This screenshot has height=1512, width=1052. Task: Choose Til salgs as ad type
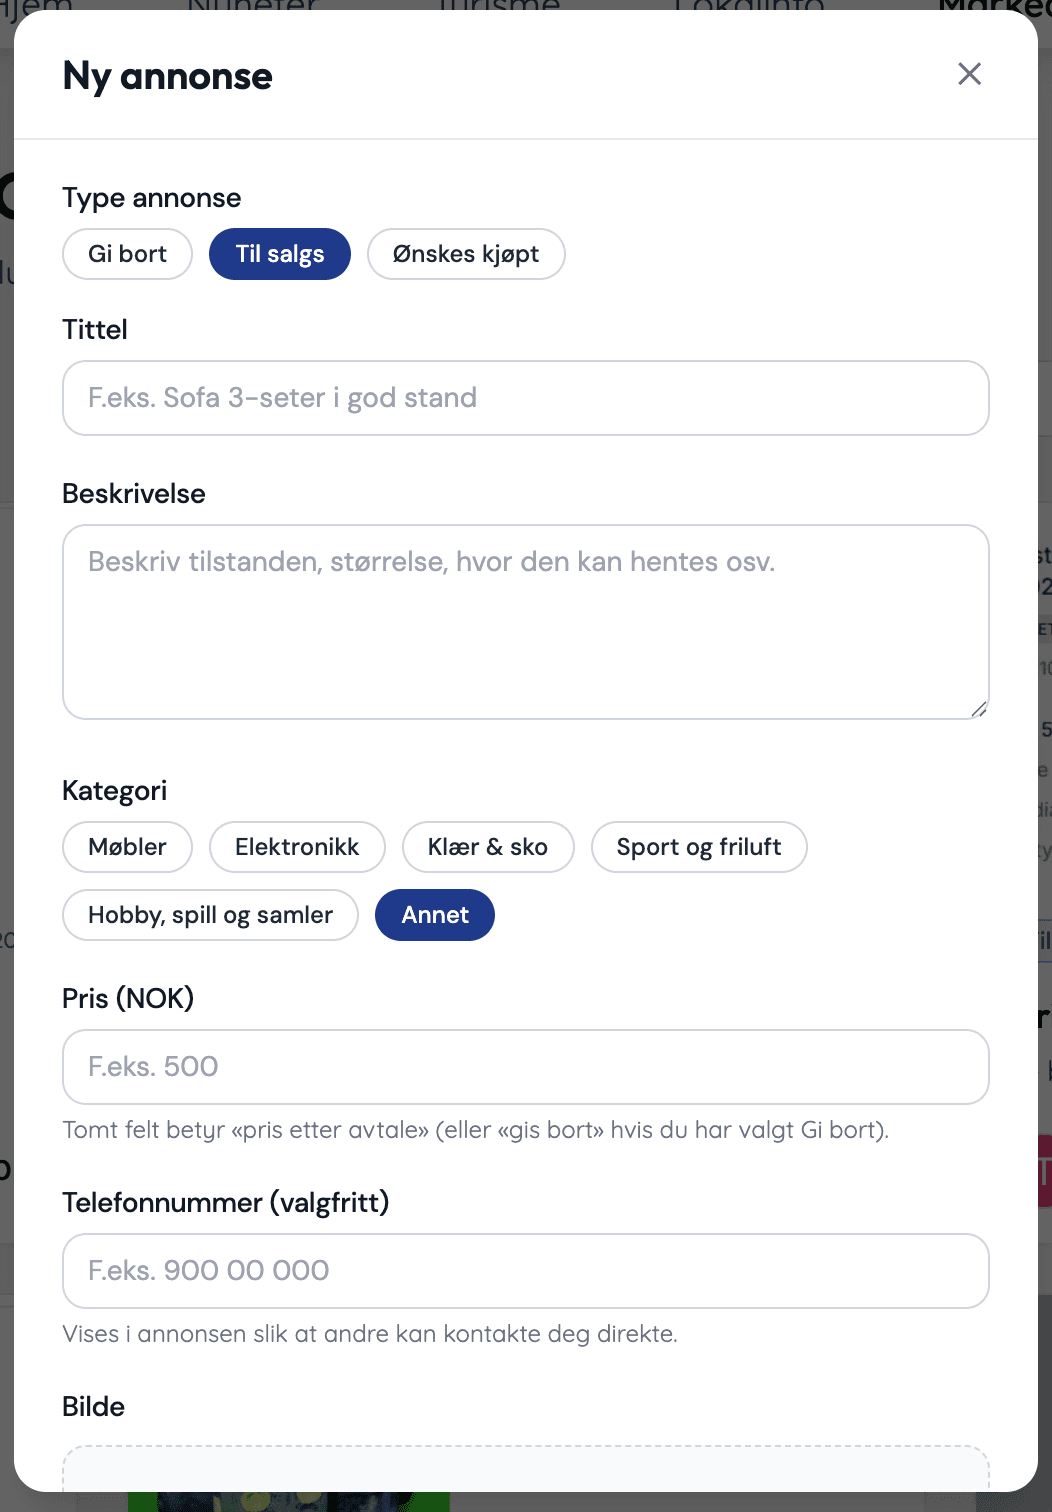point(280,254)
